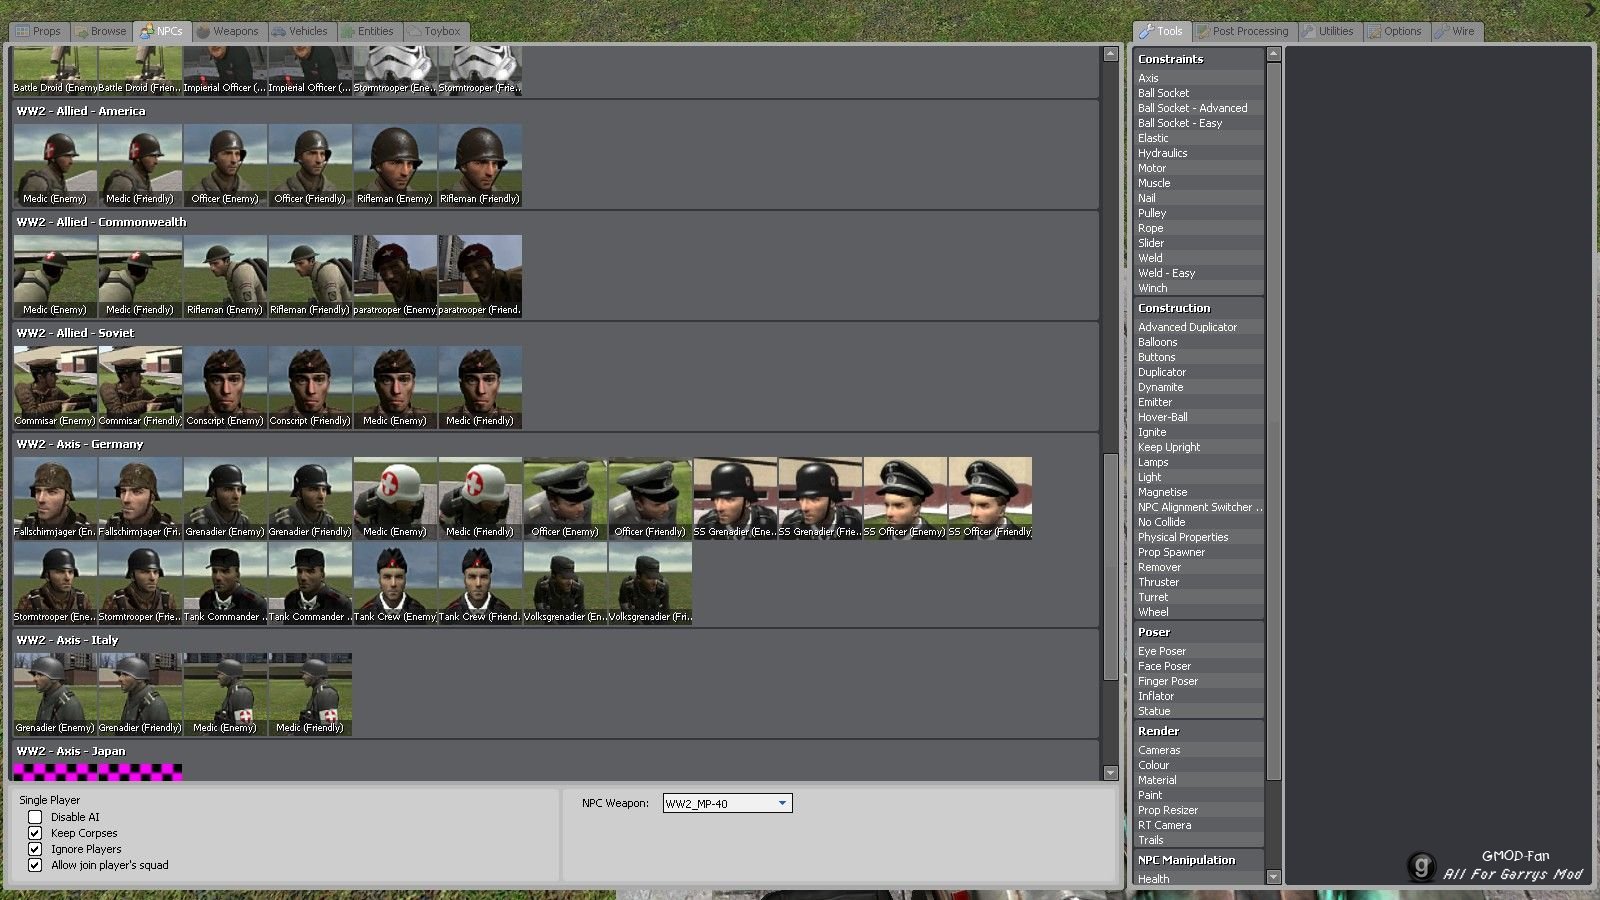Select the NPC Alignment Switcher tool
This screenshot has height=900, width=1600.
tap(1199, 507)
